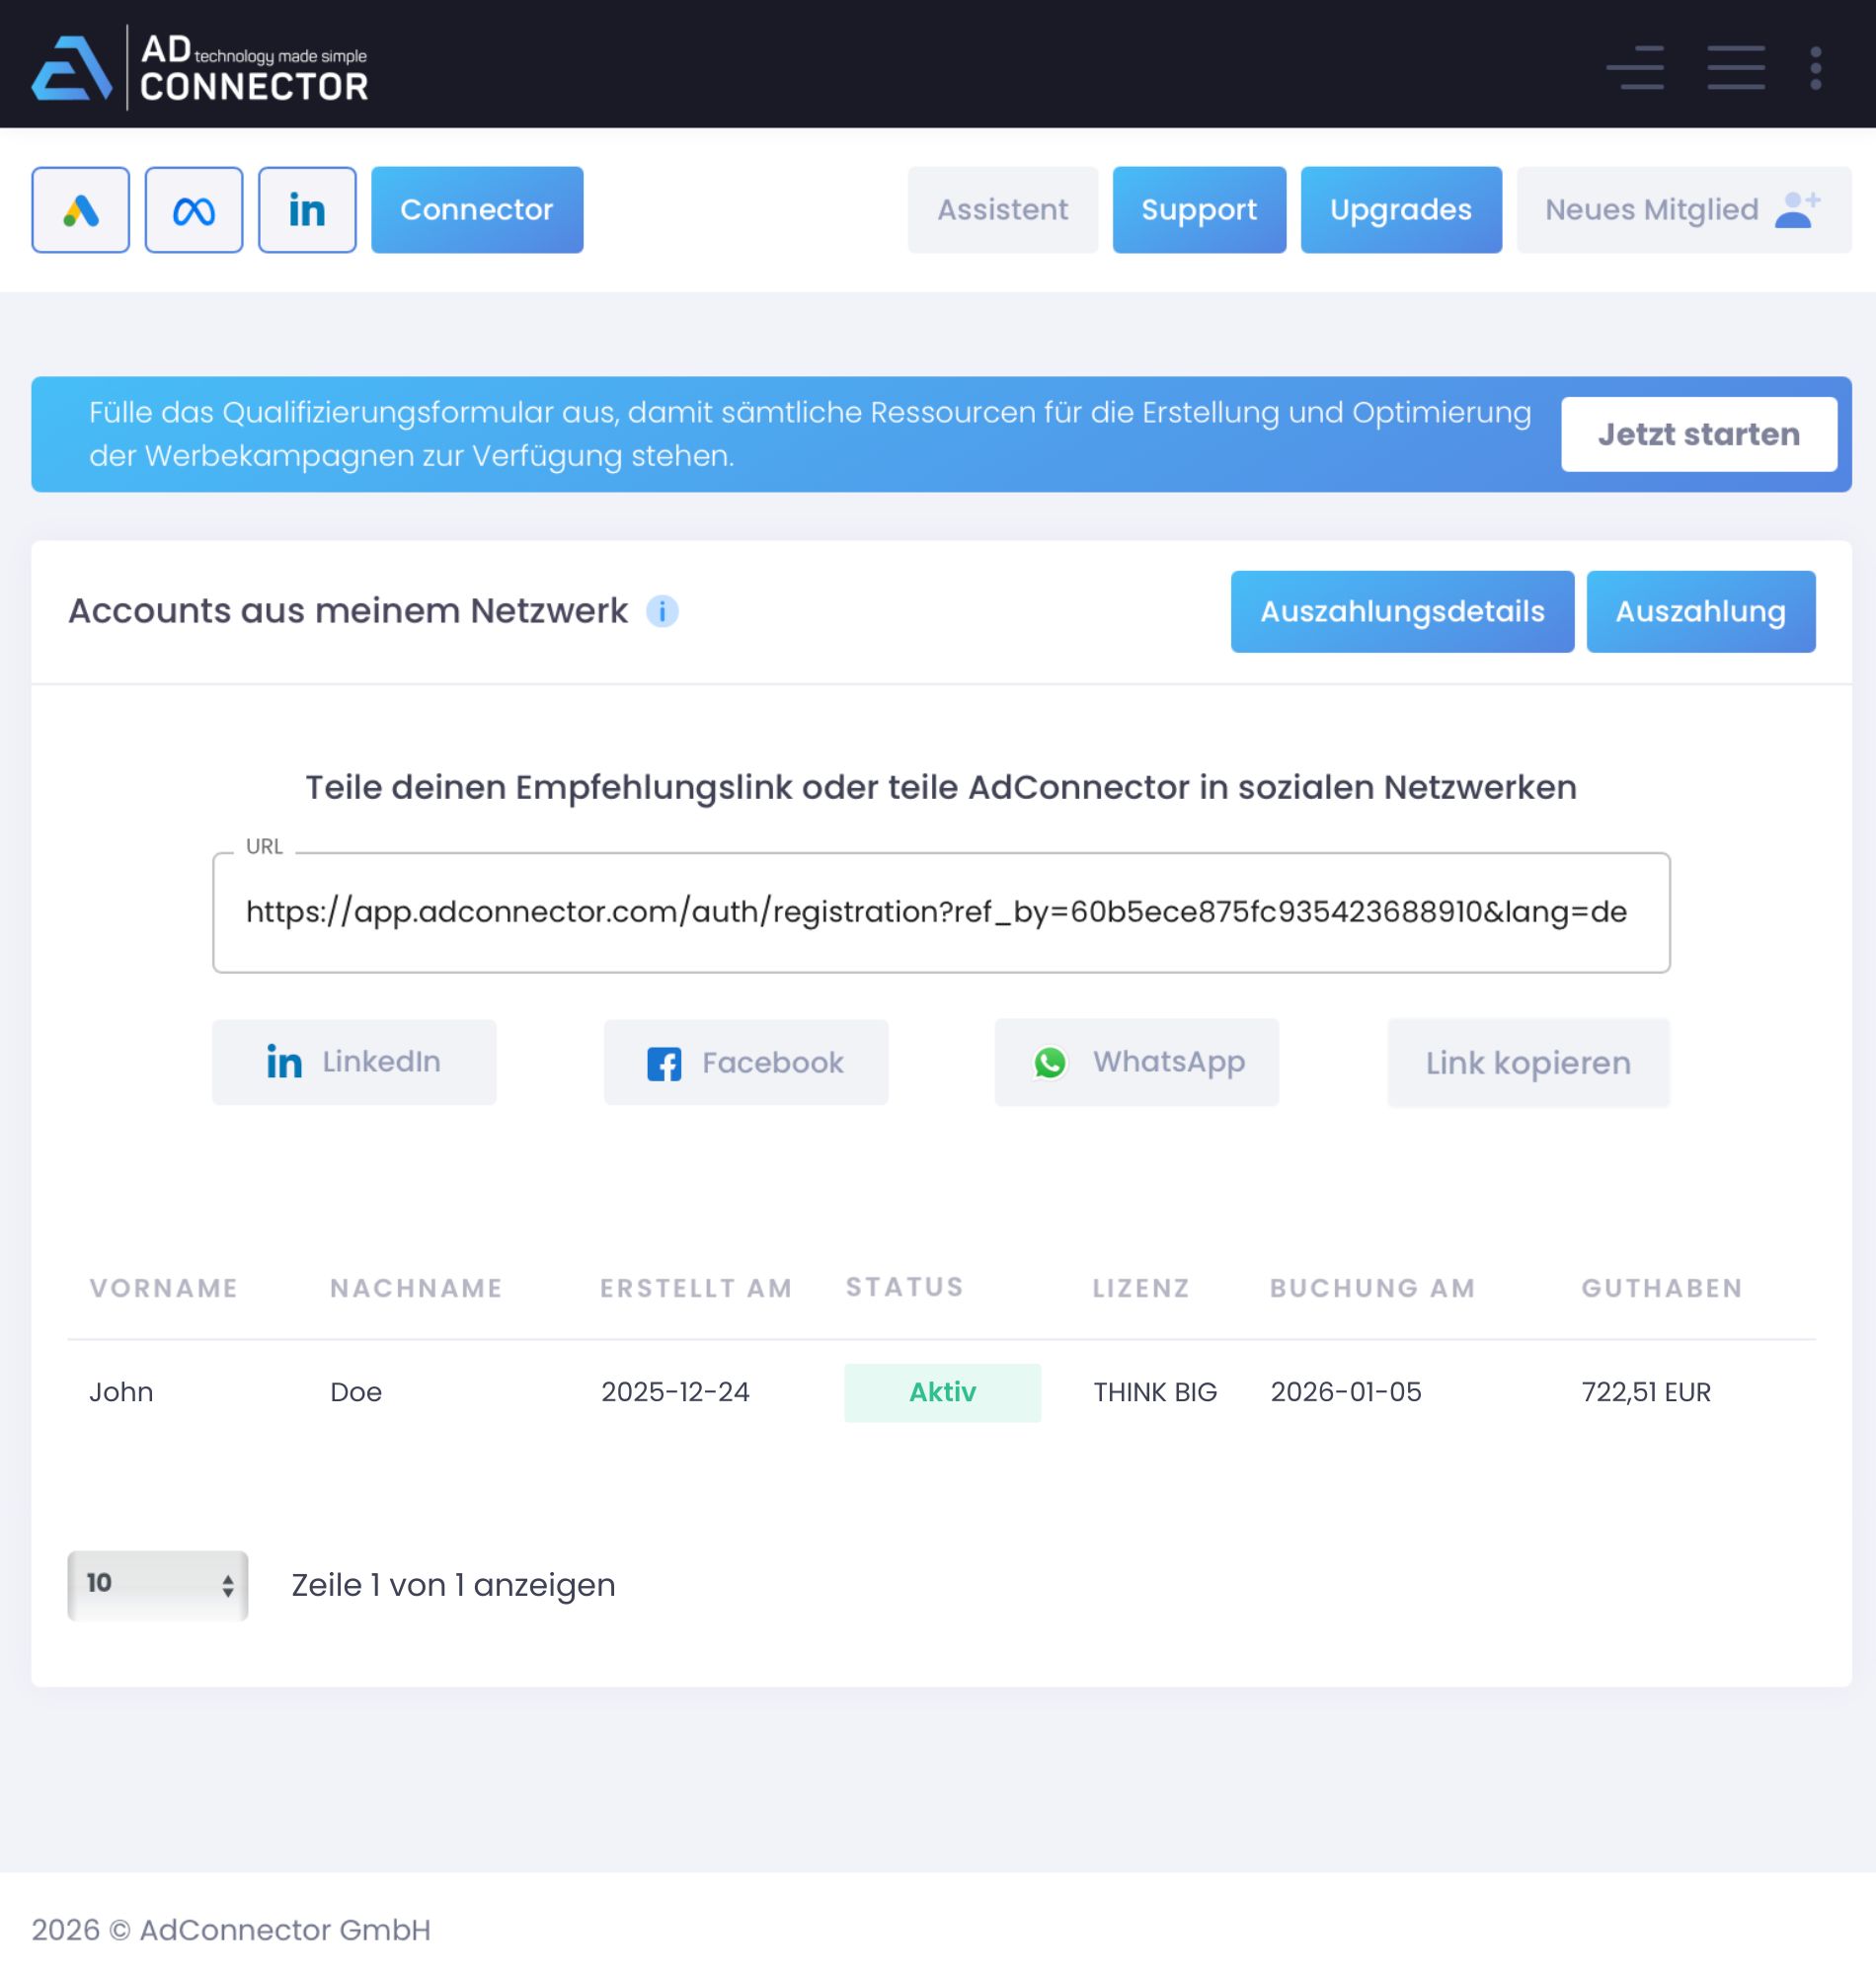The image size is (1876, 1975).
Task: Share referral link on LinkedIn
Action: coord(354,1062)
